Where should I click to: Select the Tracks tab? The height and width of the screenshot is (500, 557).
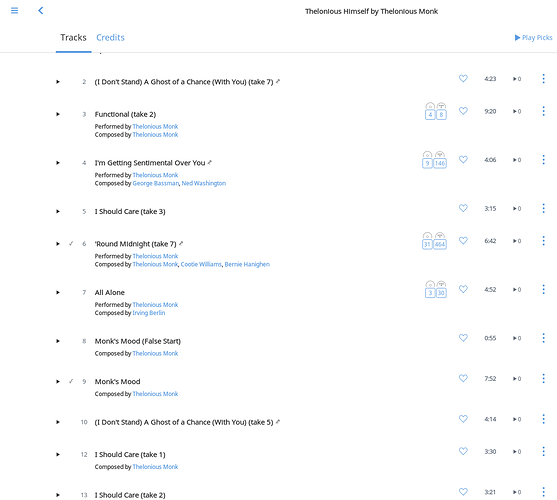click(73, 38)
